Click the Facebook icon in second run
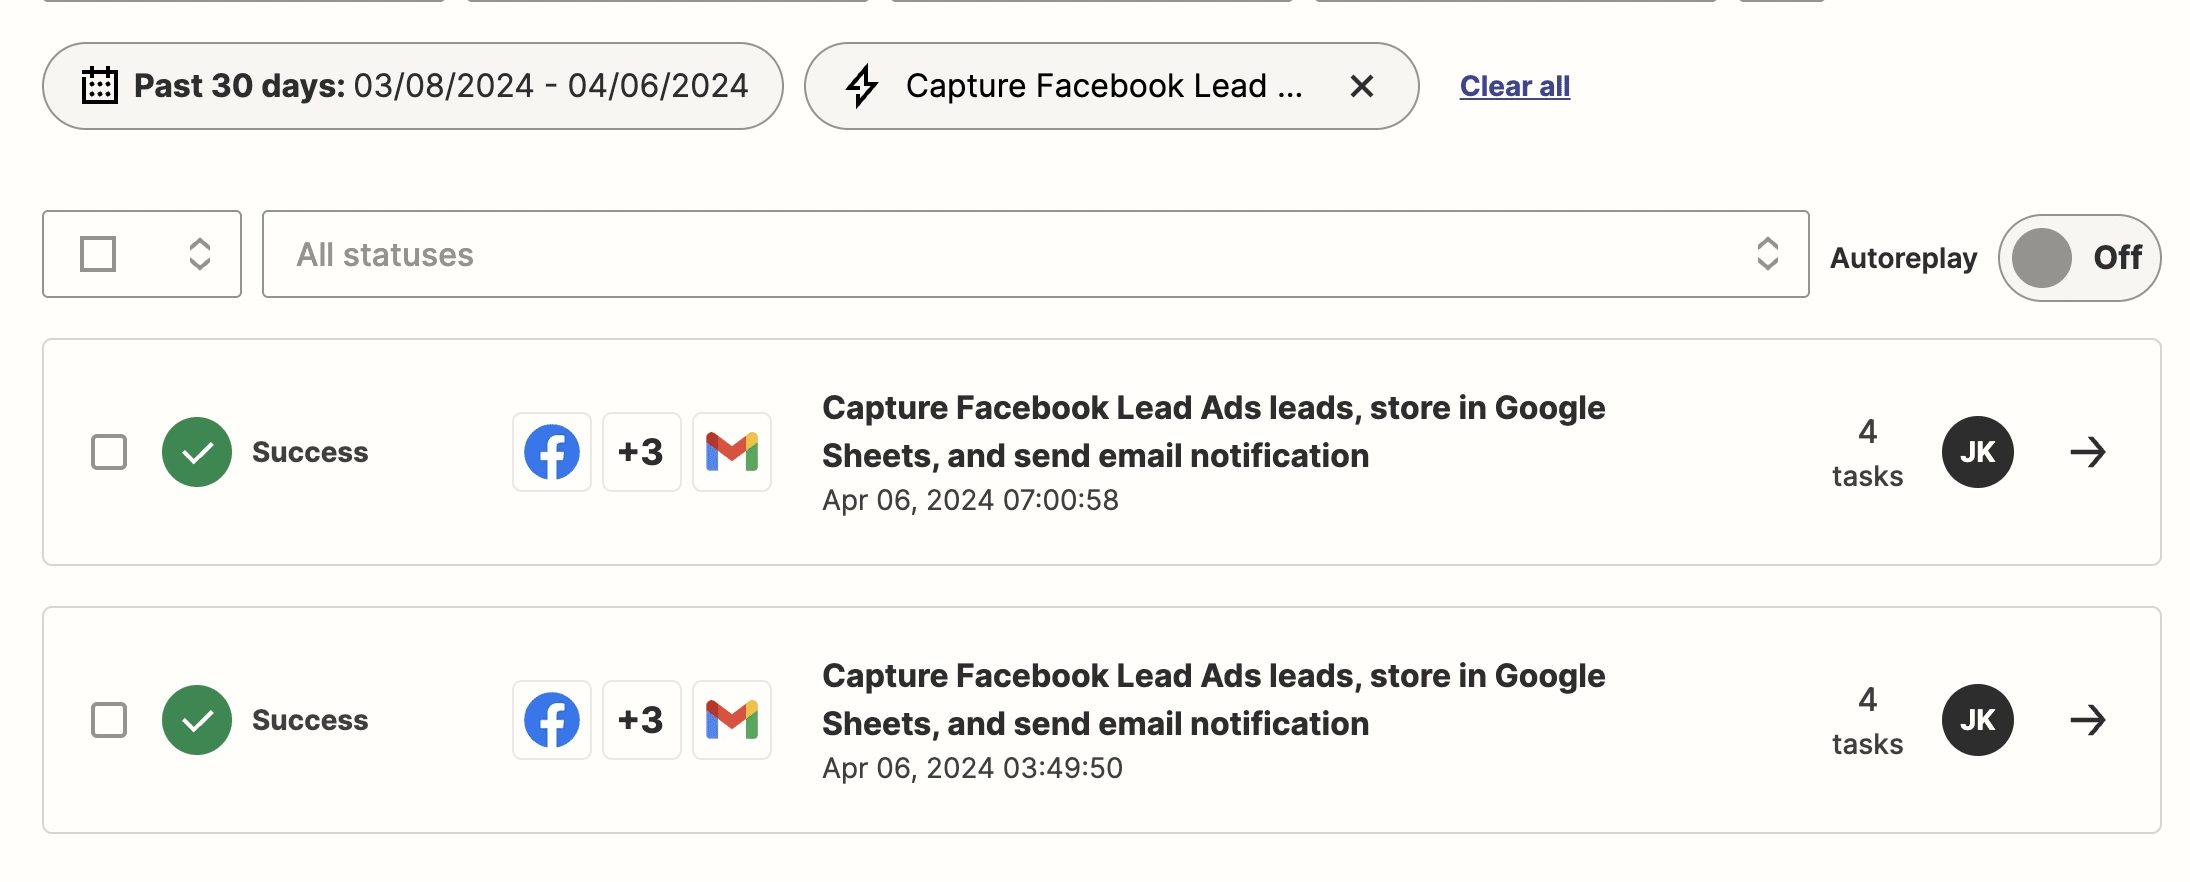The image size is (2190, 882). point(551,720)
